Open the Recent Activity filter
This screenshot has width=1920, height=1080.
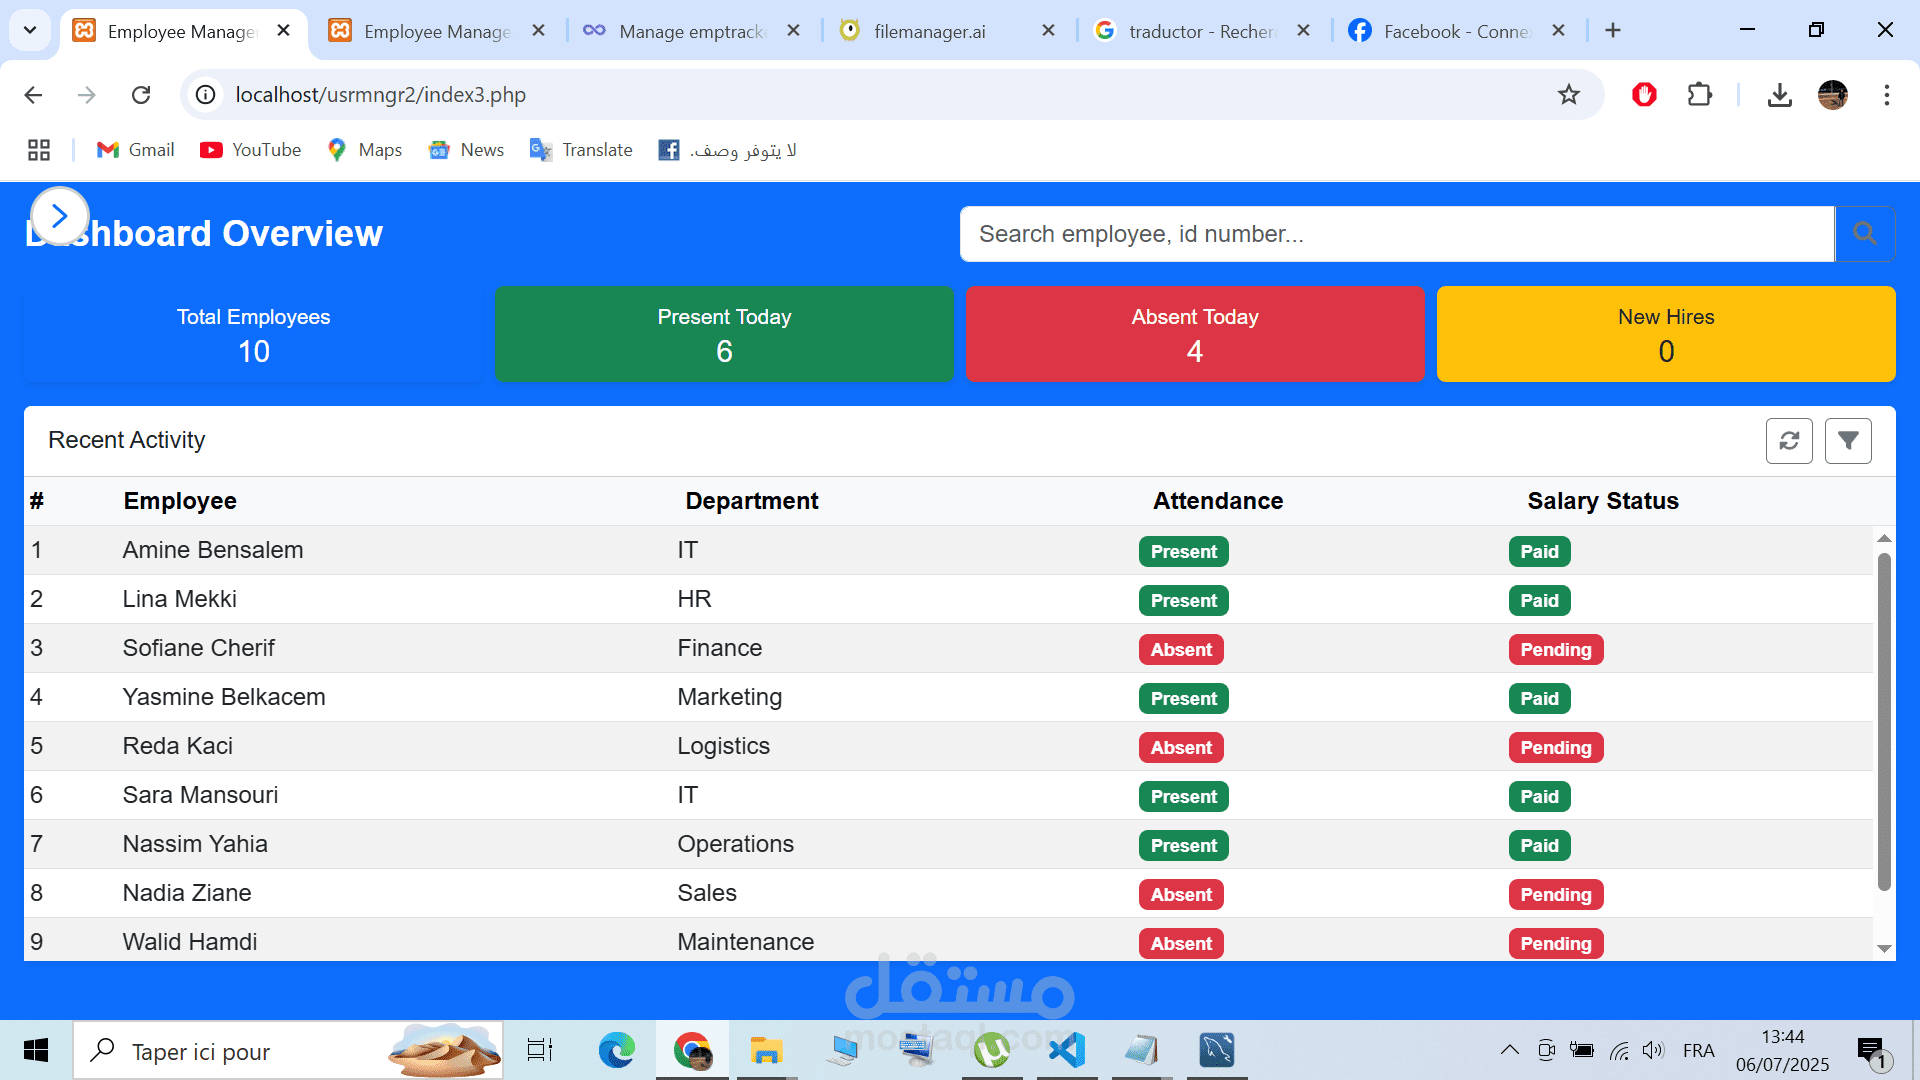pos(1848,441)
